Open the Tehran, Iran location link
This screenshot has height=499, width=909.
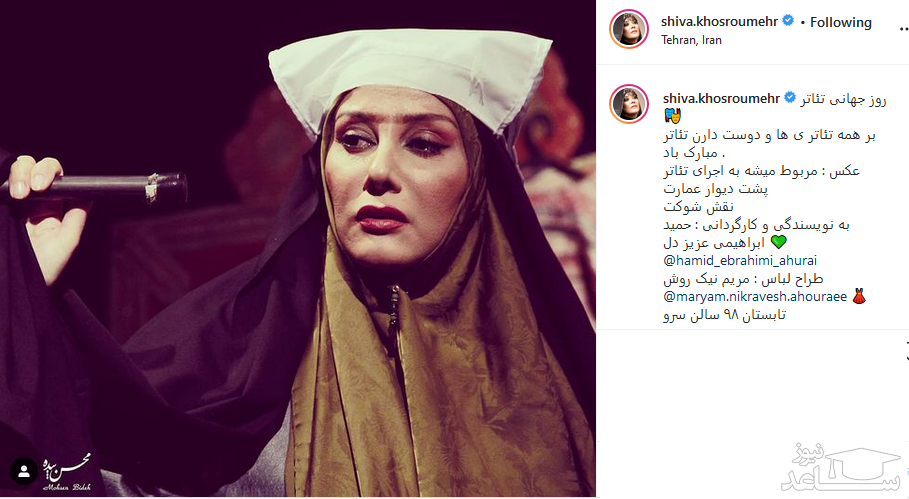coord(691,40)
